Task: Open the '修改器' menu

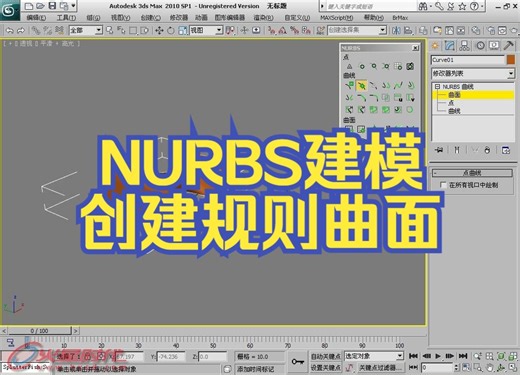Action: 179,18
